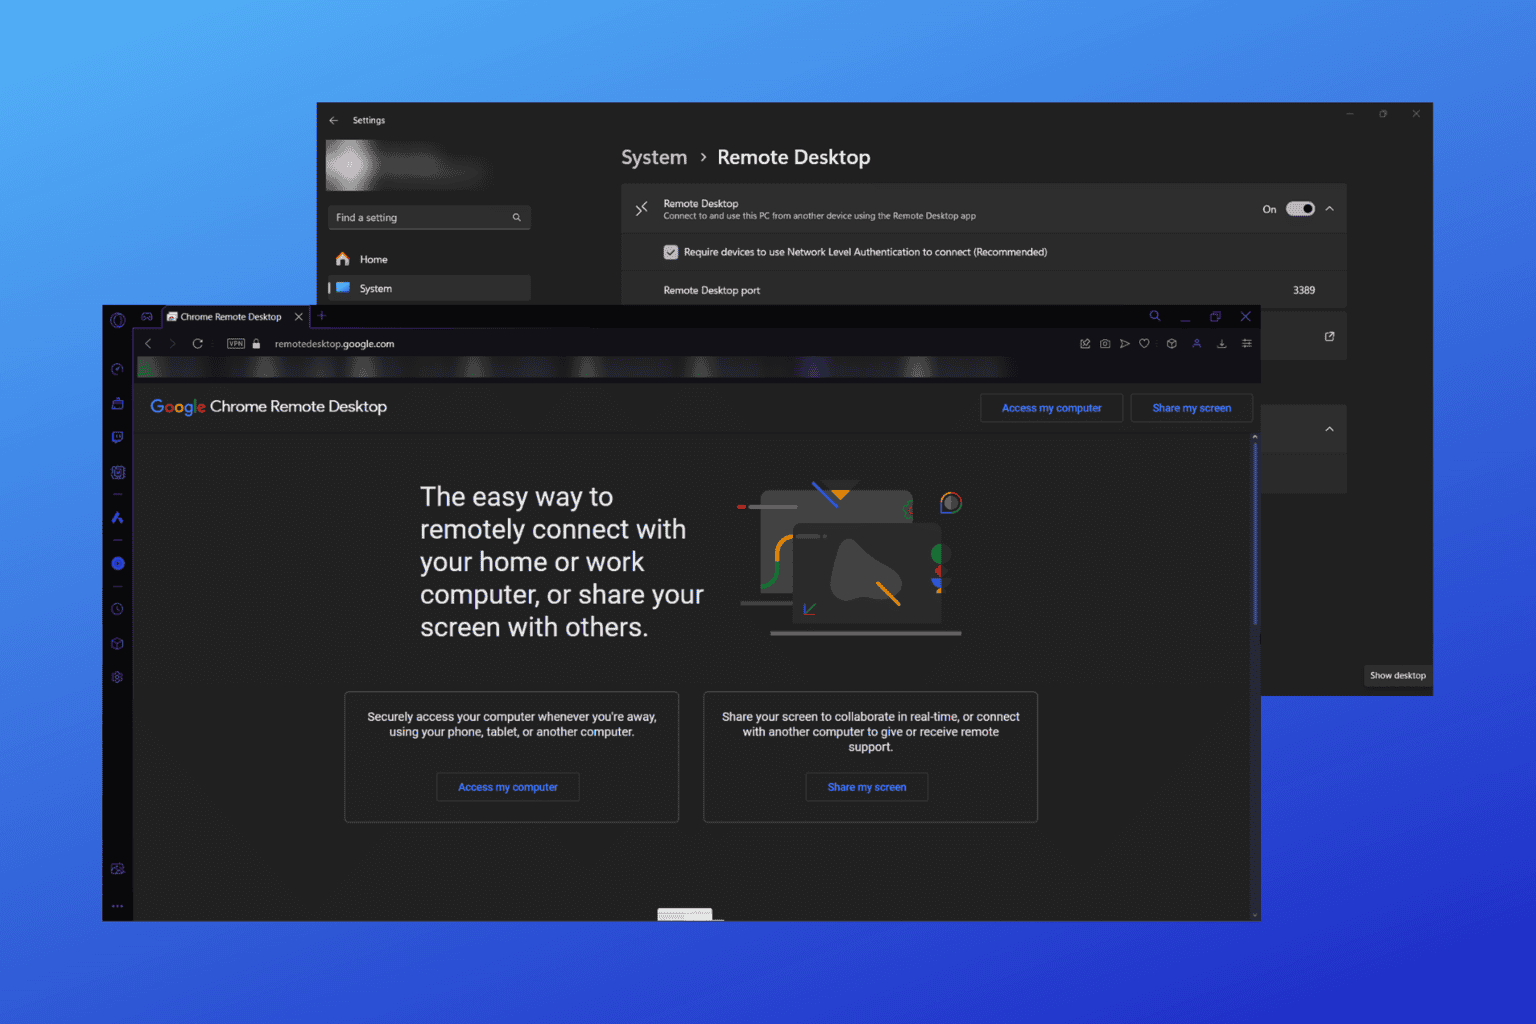Screen dimensions: 1536x1024
Task: Click the Home icon in Settings sidebar
Action: 343,259
